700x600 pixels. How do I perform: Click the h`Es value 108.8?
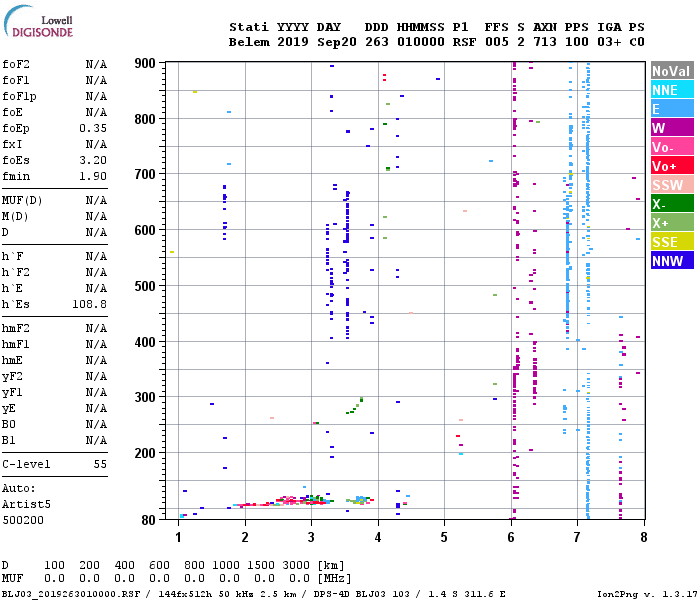coord(89,304)
